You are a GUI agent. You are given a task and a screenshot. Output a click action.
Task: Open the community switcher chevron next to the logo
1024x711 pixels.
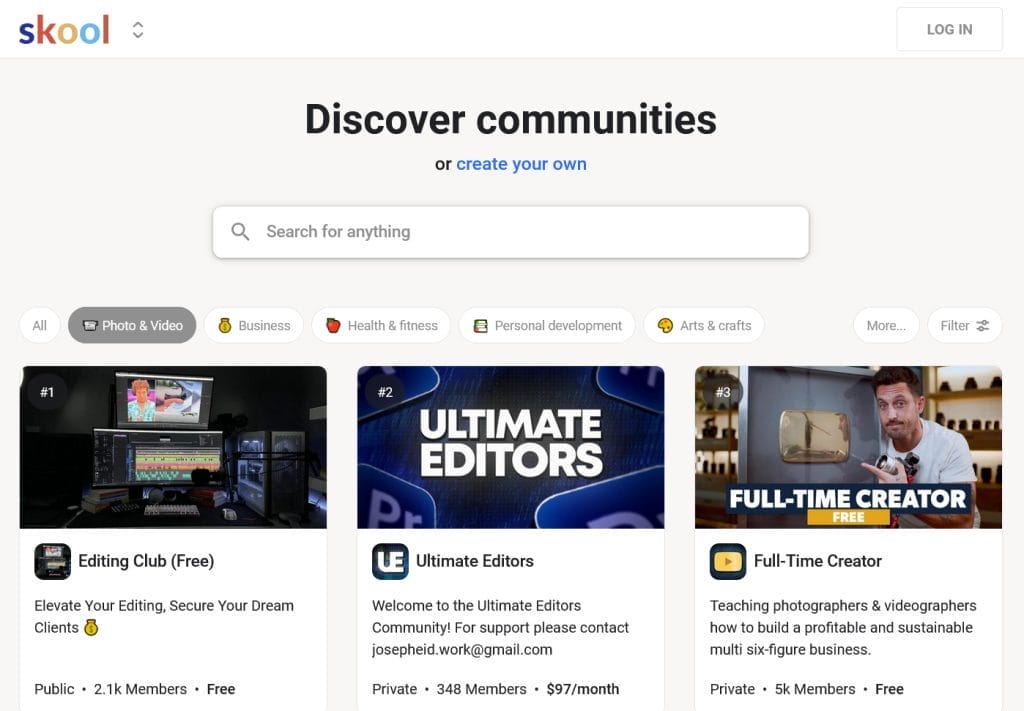138,30
